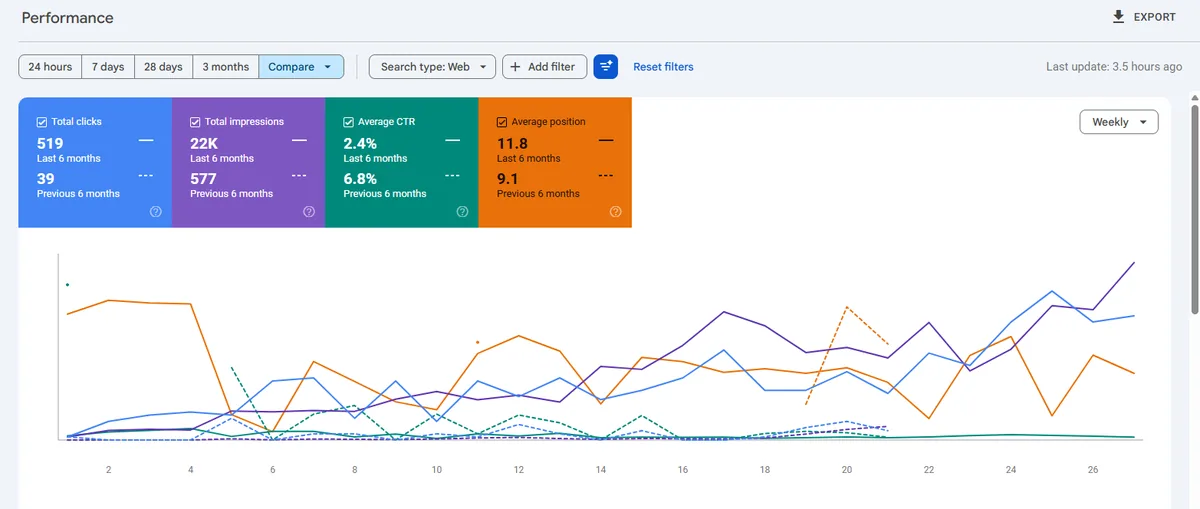Click the Add filter button
The image size is (1200, 509).
(543, 67)
